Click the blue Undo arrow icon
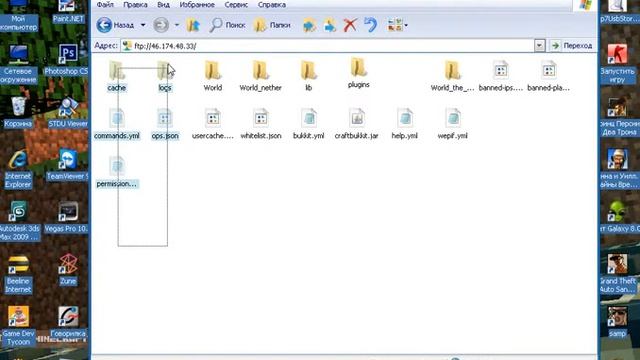The height and width of the screenshot is (360, 640). click(x=371, y=25)
